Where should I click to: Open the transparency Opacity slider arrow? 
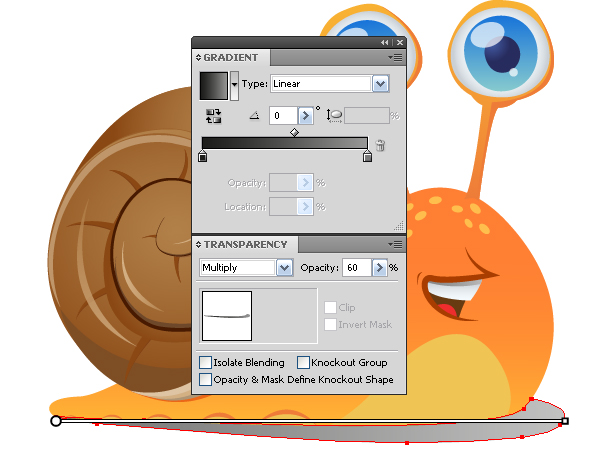pos(379,267)
